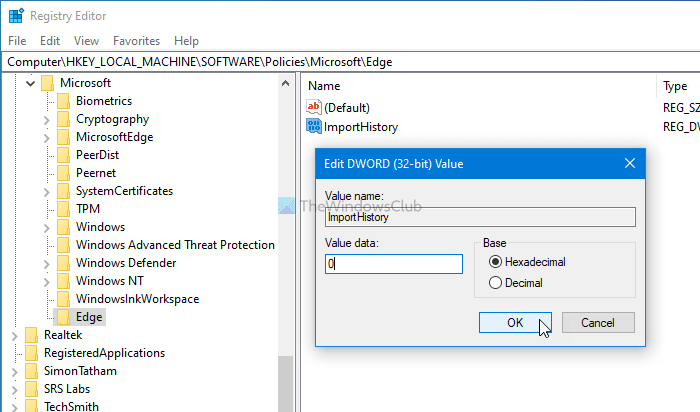Image resolution: width=700 pixels, height=412 pixels.
Task: Expand the MicrosoftEdge key
Action: click(x=46, y=137)
